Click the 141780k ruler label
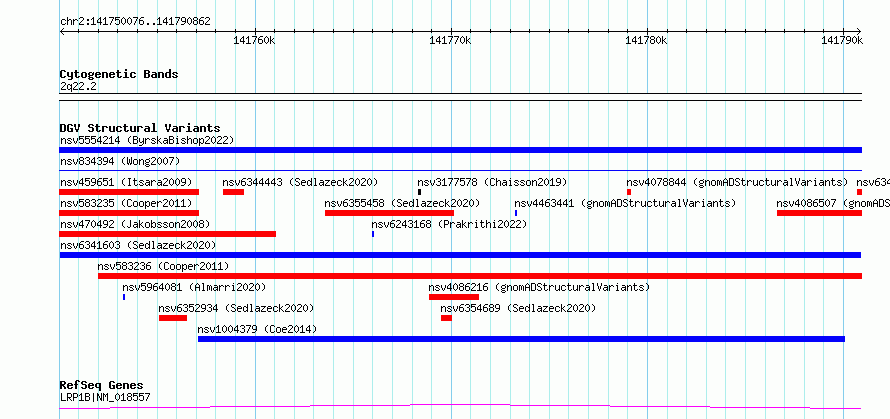 [646, 40]
